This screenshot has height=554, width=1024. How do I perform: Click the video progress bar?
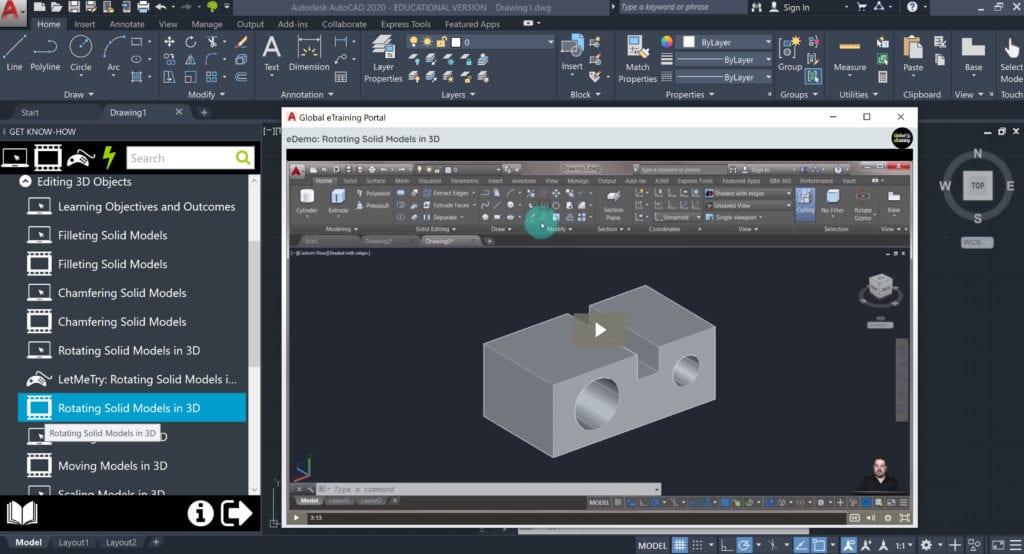(x=575, y=517)
